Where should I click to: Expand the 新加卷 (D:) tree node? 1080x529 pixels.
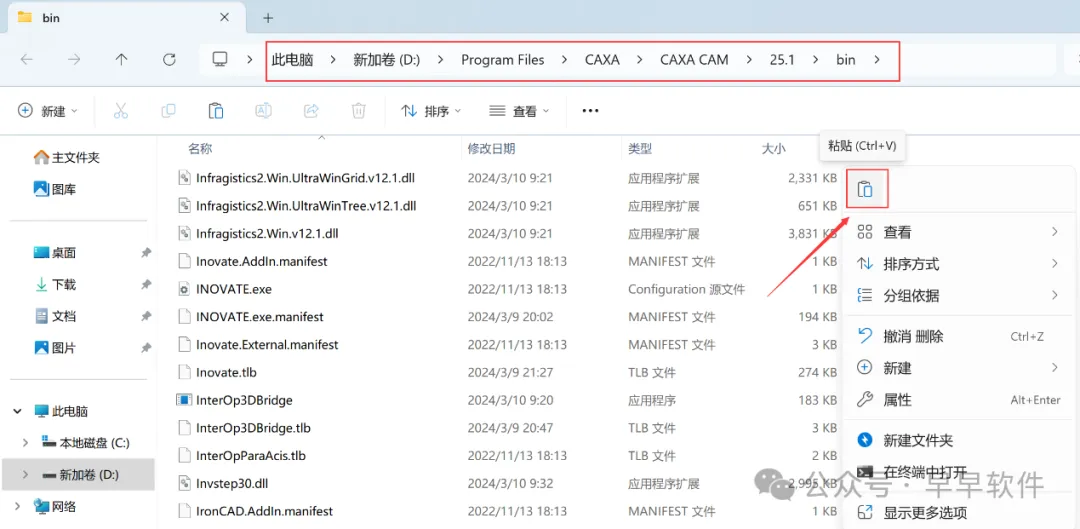(x=26, y=475)
